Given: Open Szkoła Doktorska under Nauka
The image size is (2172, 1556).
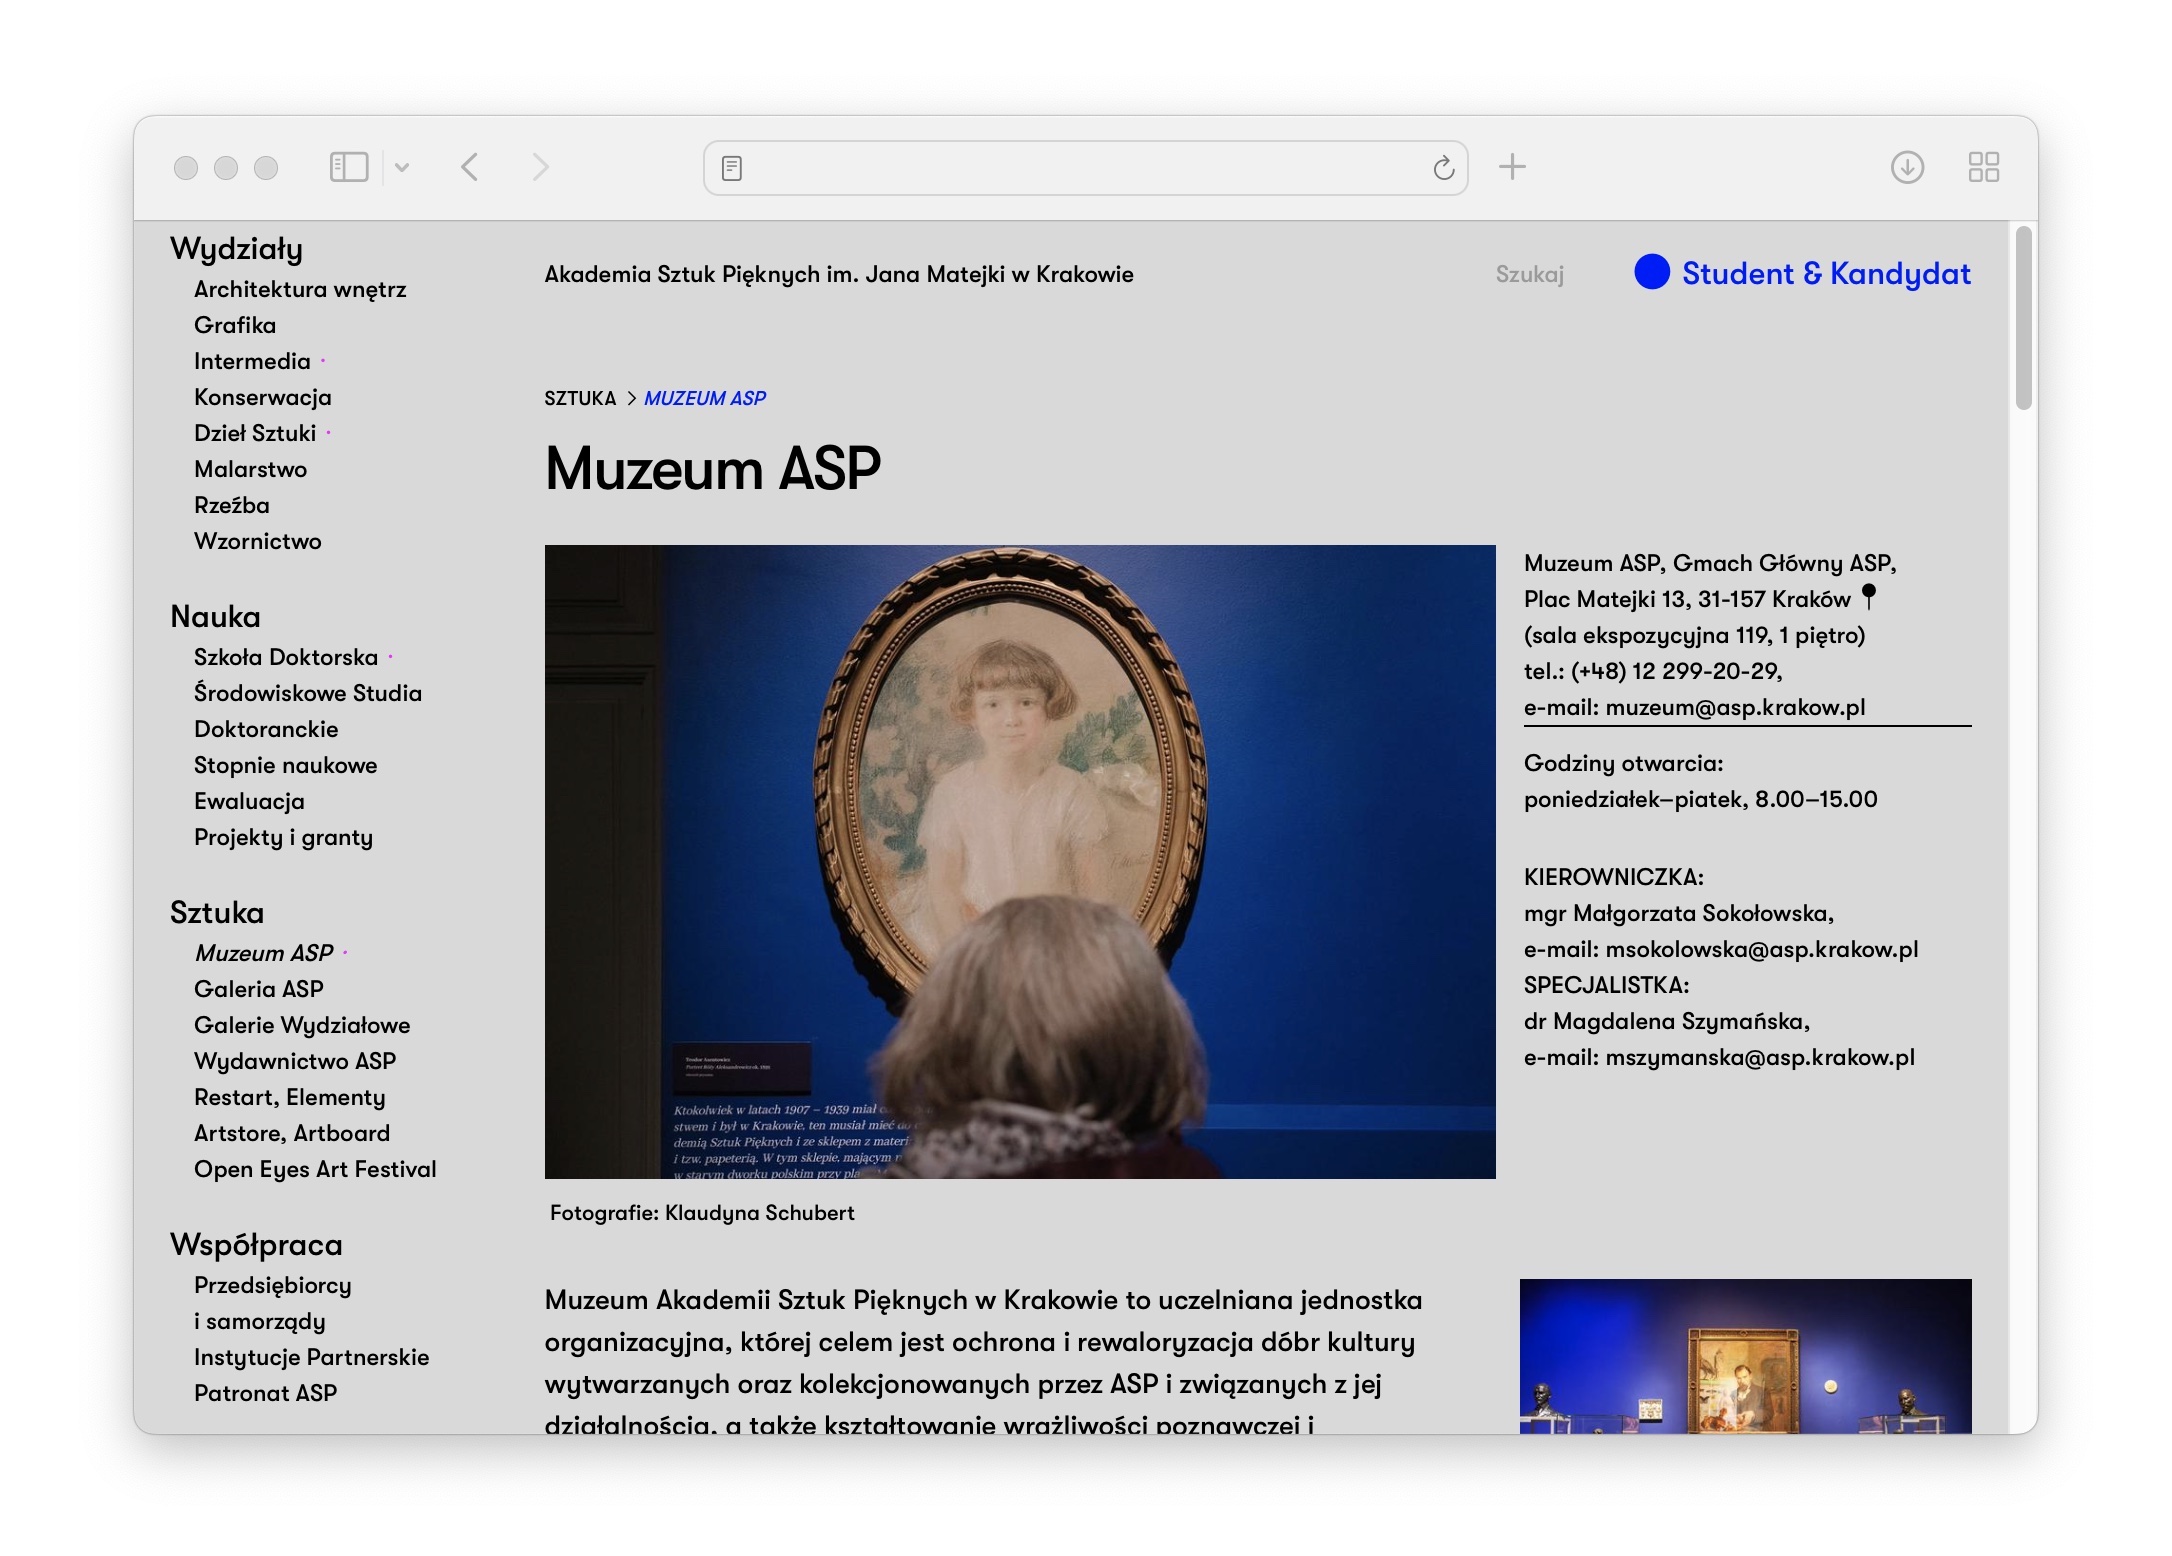Looking at the screenshot, I should (x=286, y=657).
